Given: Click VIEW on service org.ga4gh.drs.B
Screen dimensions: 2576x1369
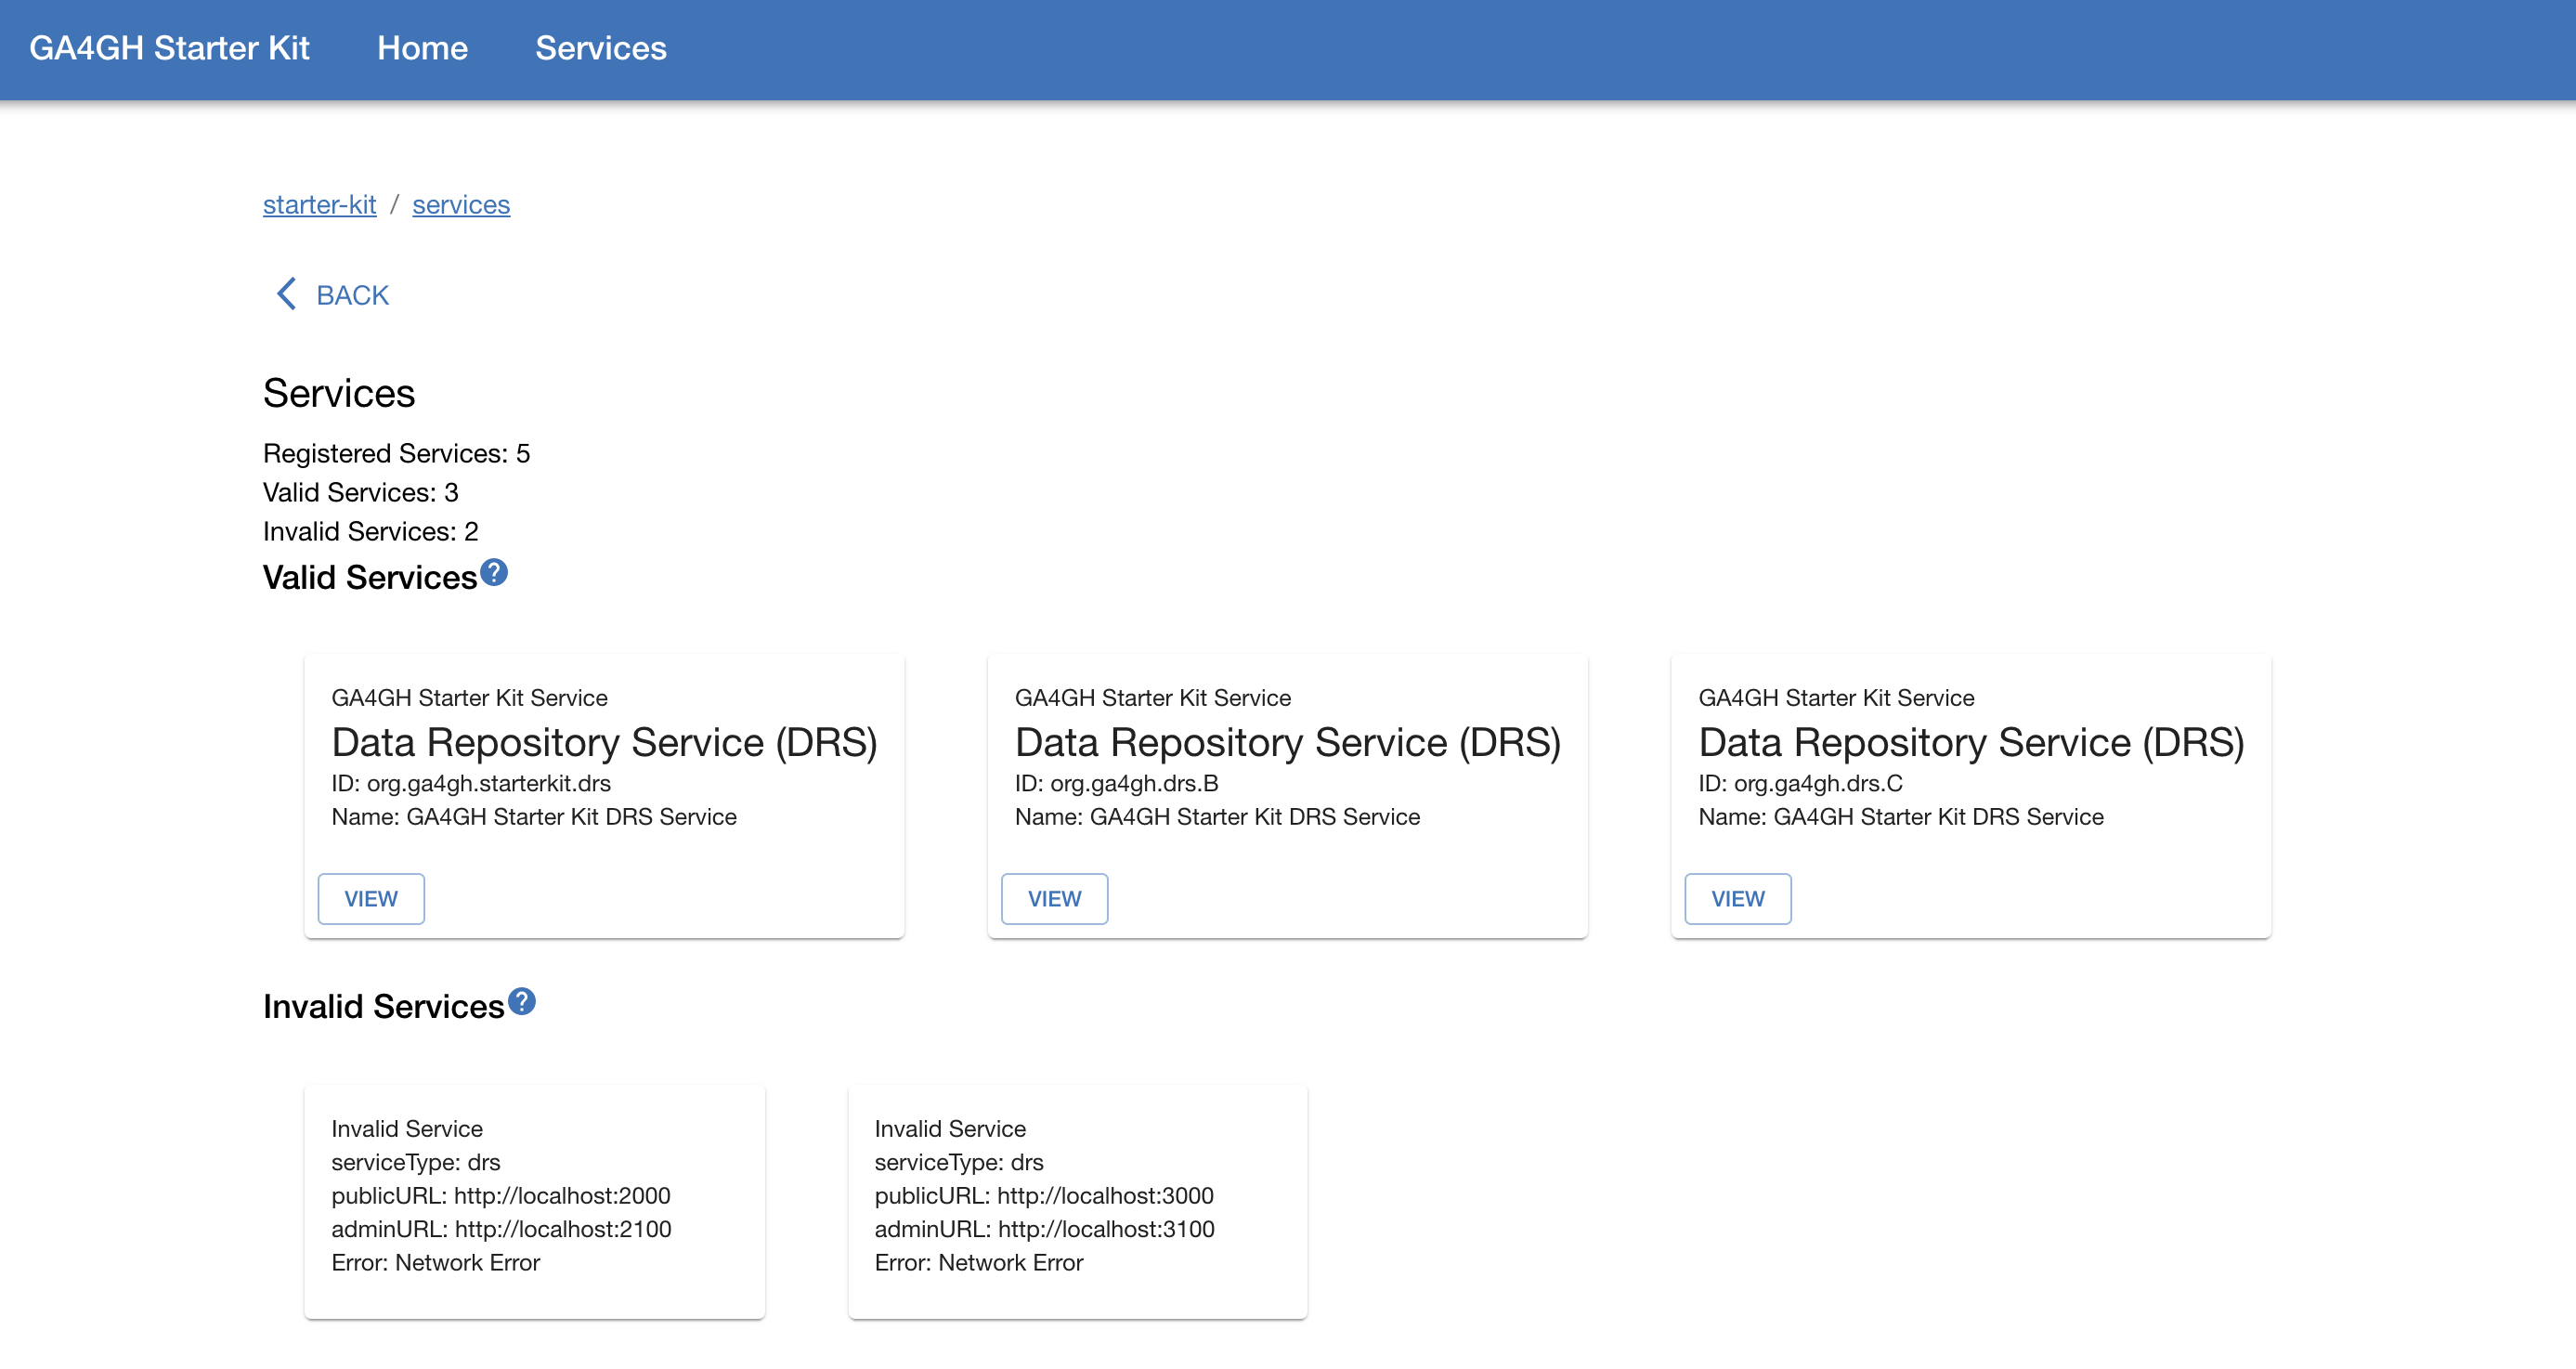Looking at the screenshot, I should tap(1054, 898).
